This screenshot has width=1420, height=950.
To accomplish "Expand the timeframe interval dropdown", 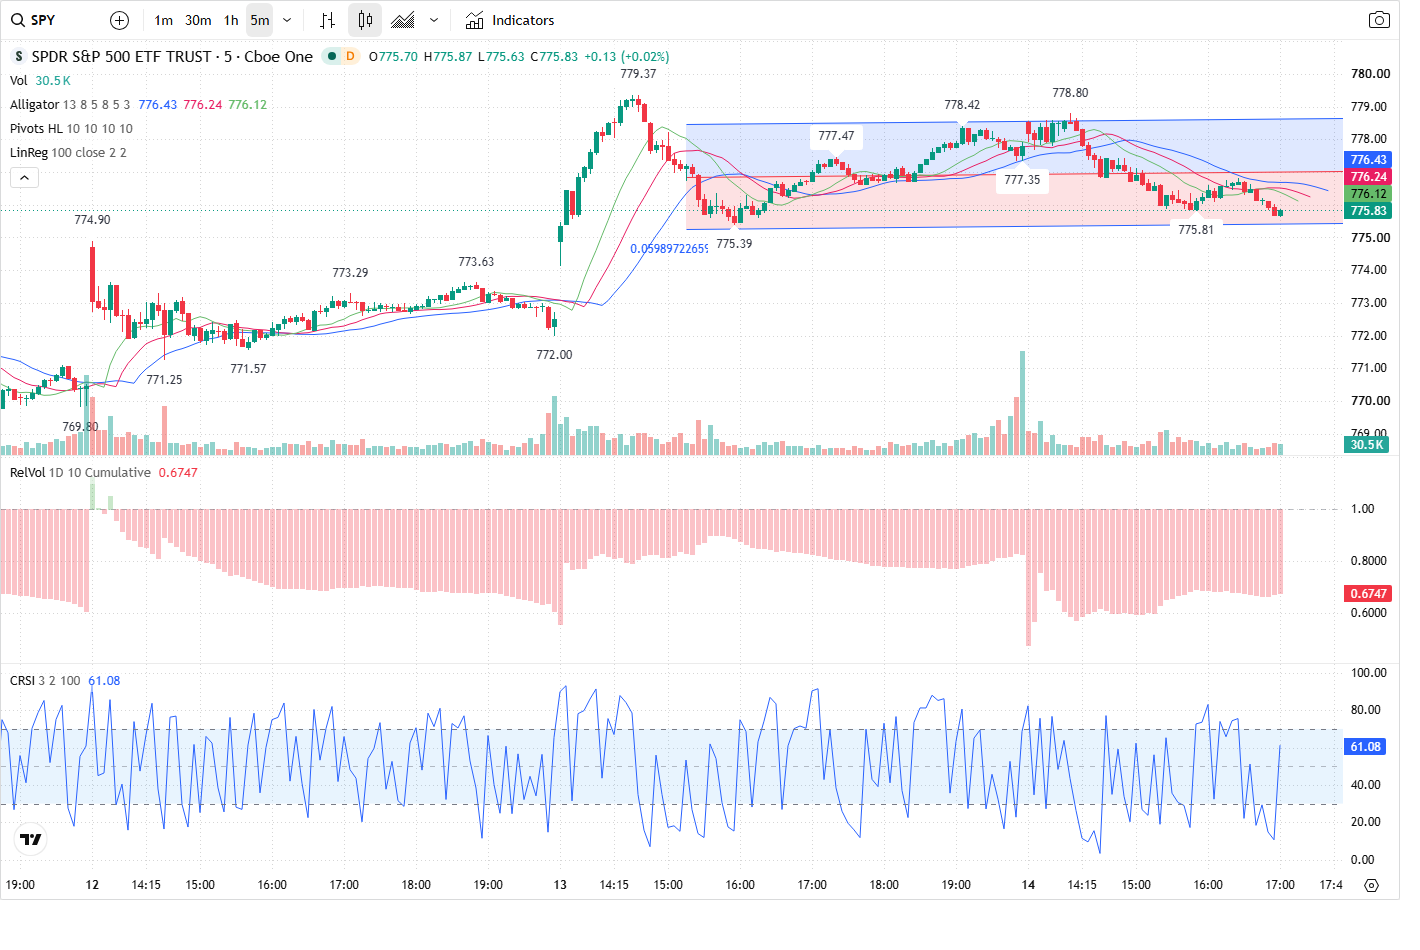I will click(287, 20).
